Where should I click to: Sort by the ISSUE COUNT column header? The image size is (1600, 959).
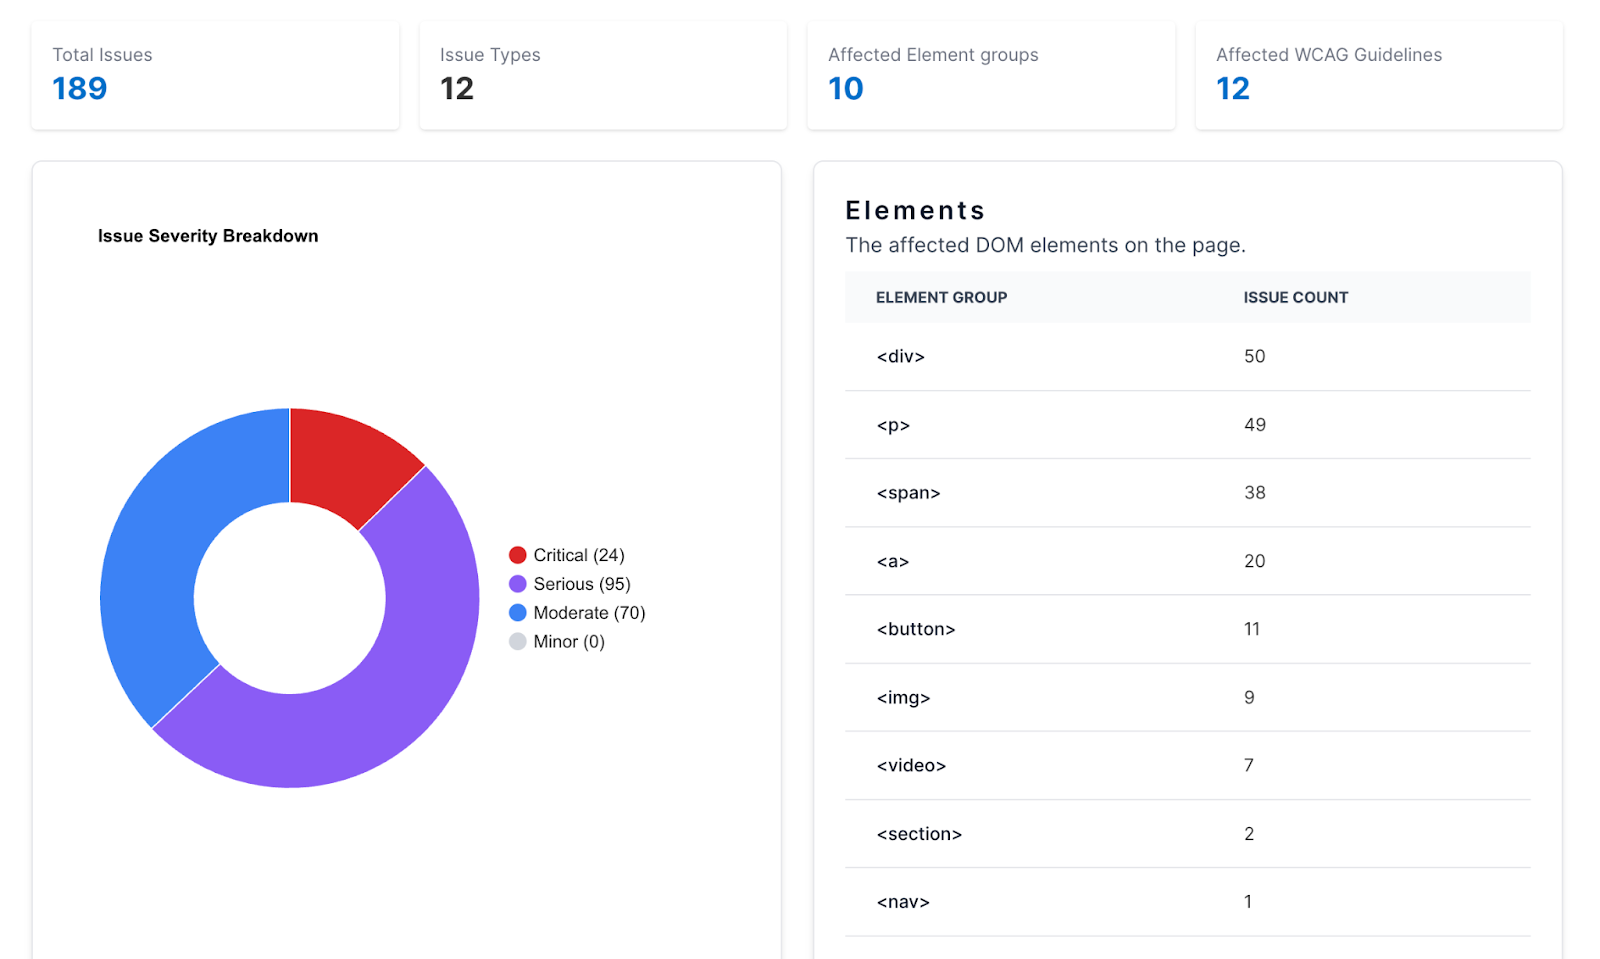coord(1295,297)
